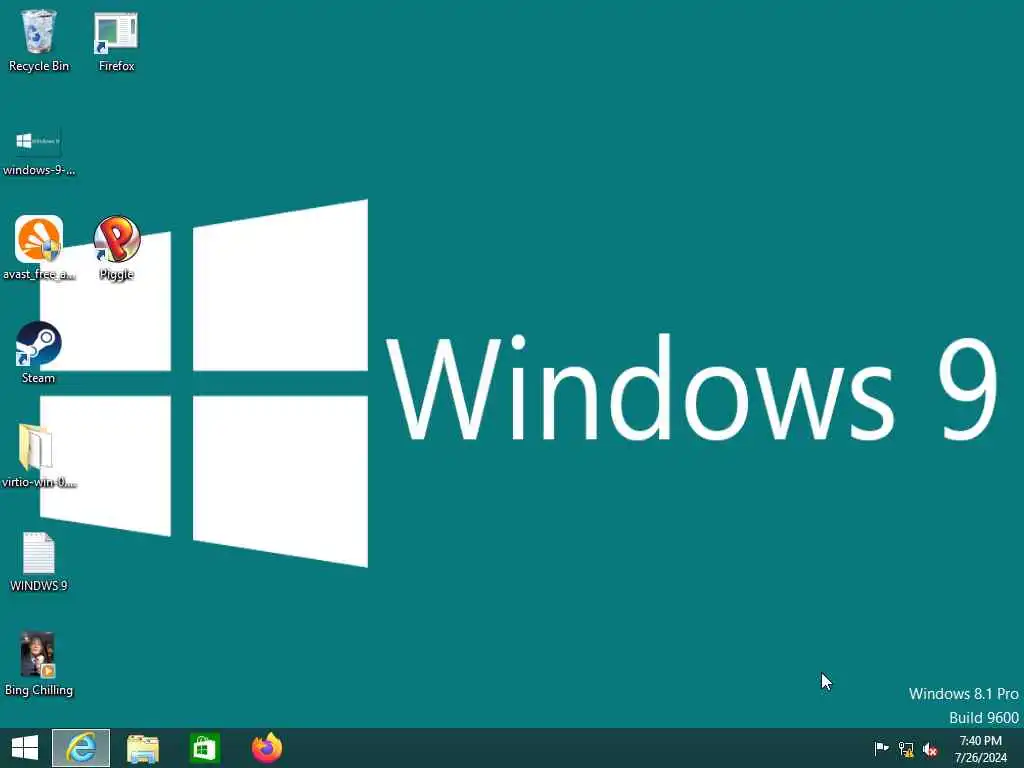Open the Start menu from the taskbar
The image size is (1024, 768).
(x=25, y=748)
